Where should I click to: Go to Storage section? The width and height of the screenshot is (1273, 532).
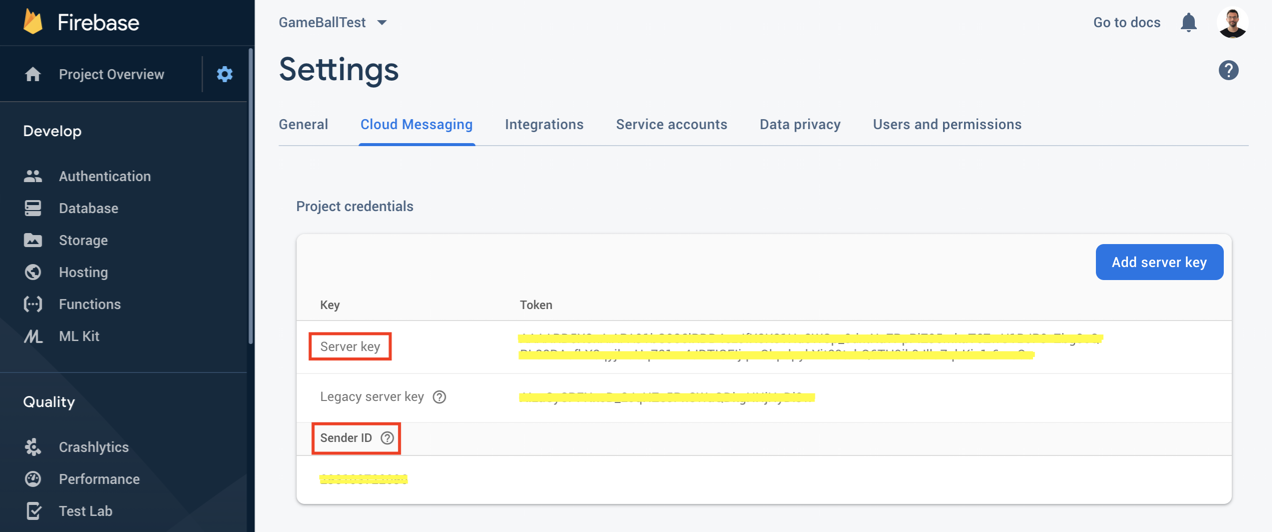[83, 240]
